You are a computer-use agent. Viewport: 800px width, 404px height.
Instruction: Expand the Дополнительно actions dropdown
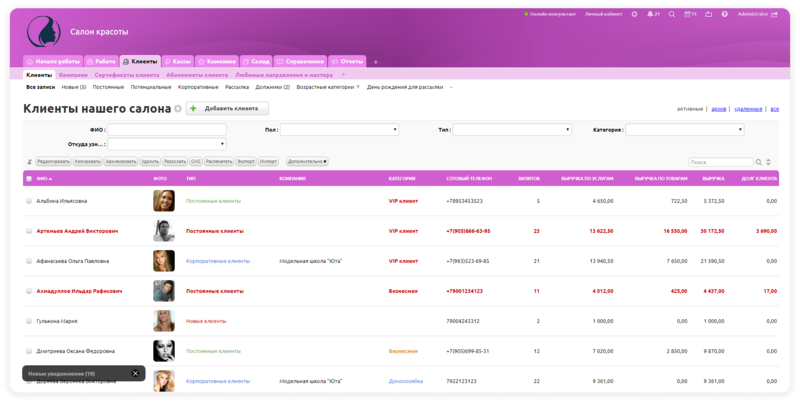click(307, 162)
